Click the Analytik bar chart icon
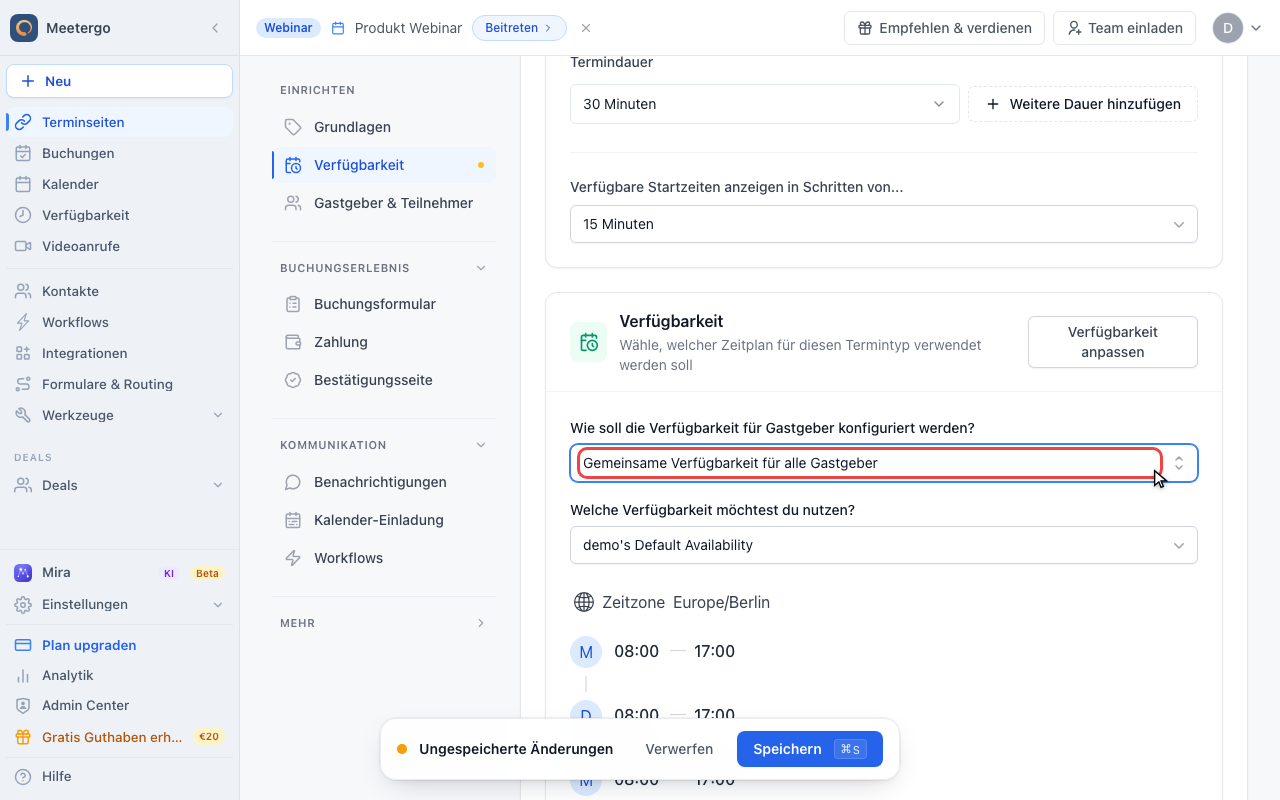 pos(23,675)
